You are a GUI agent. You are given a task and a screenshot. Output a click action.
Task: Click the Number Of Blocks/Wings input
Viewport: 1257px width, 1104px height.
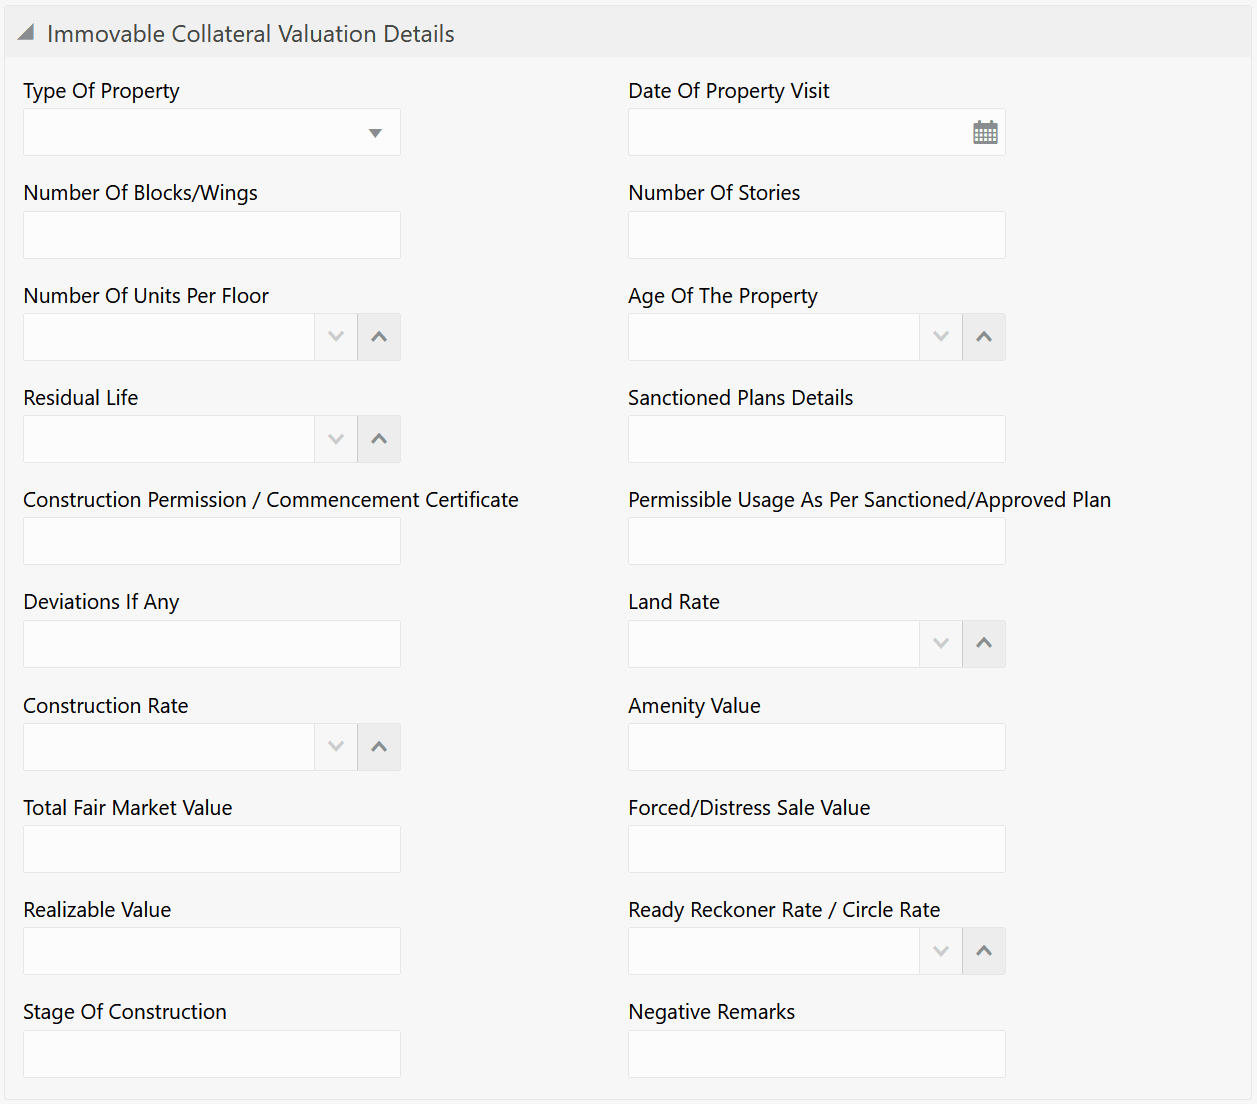point(211,235)
